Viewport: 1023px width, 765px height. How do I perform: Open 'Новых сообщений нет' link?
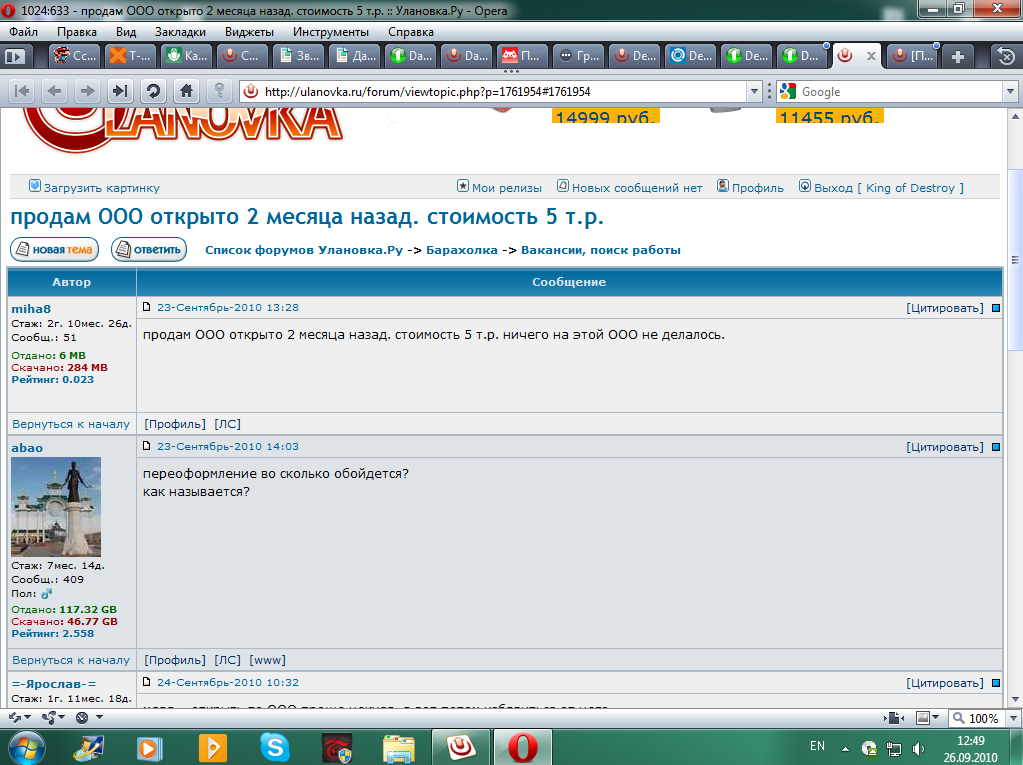[x=637, y=188]
